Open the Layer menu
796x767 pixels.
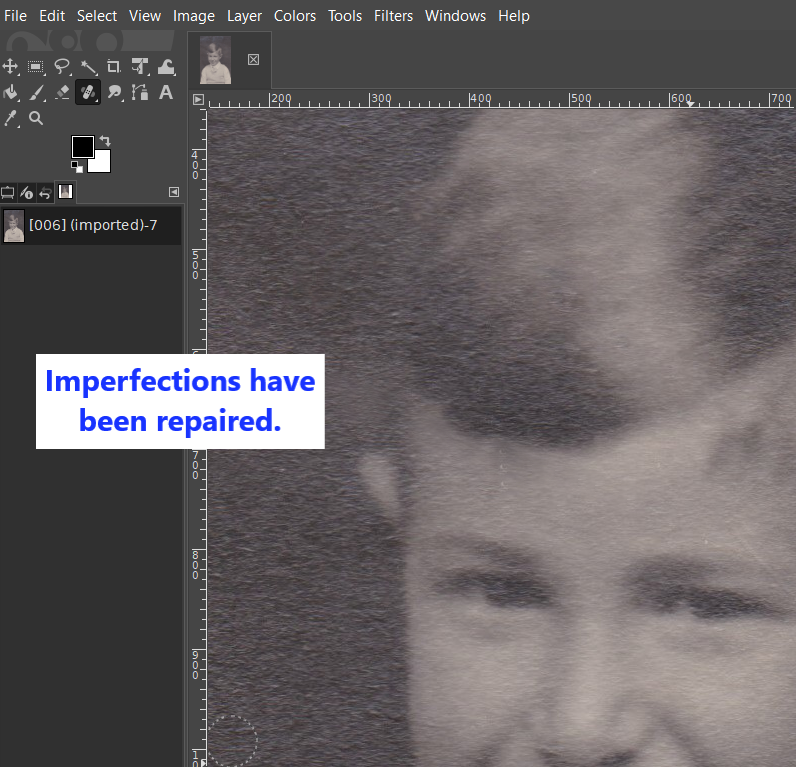click(x=244, y=16)
